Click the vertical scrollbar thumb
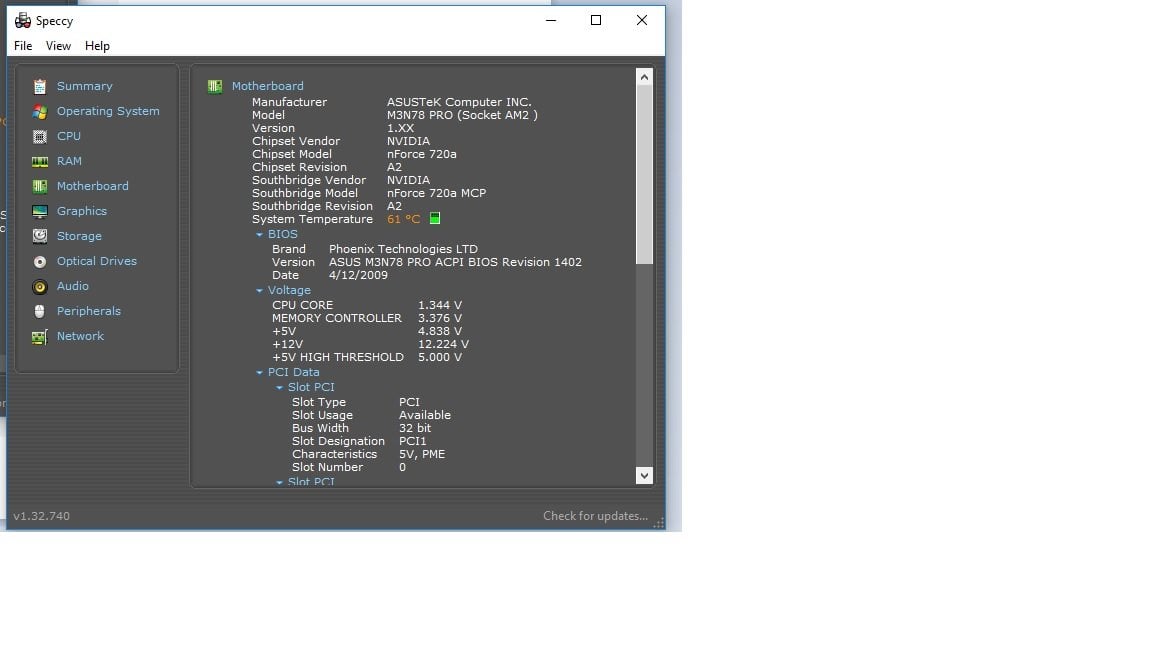Screen dimensions: 1152x648 pyautogui.click(x=644, y=174)
